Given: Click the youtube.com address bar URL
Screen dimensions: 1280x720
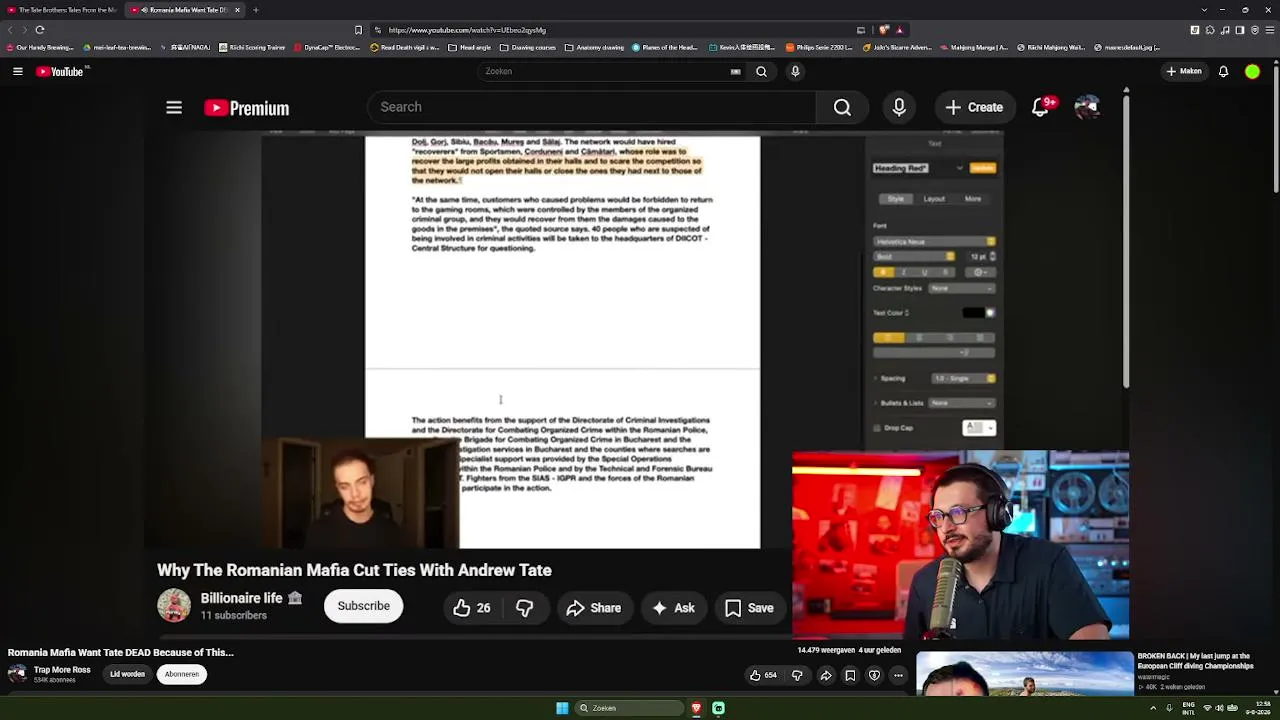Looking at the screenshot, I should (x=467, y=30).
